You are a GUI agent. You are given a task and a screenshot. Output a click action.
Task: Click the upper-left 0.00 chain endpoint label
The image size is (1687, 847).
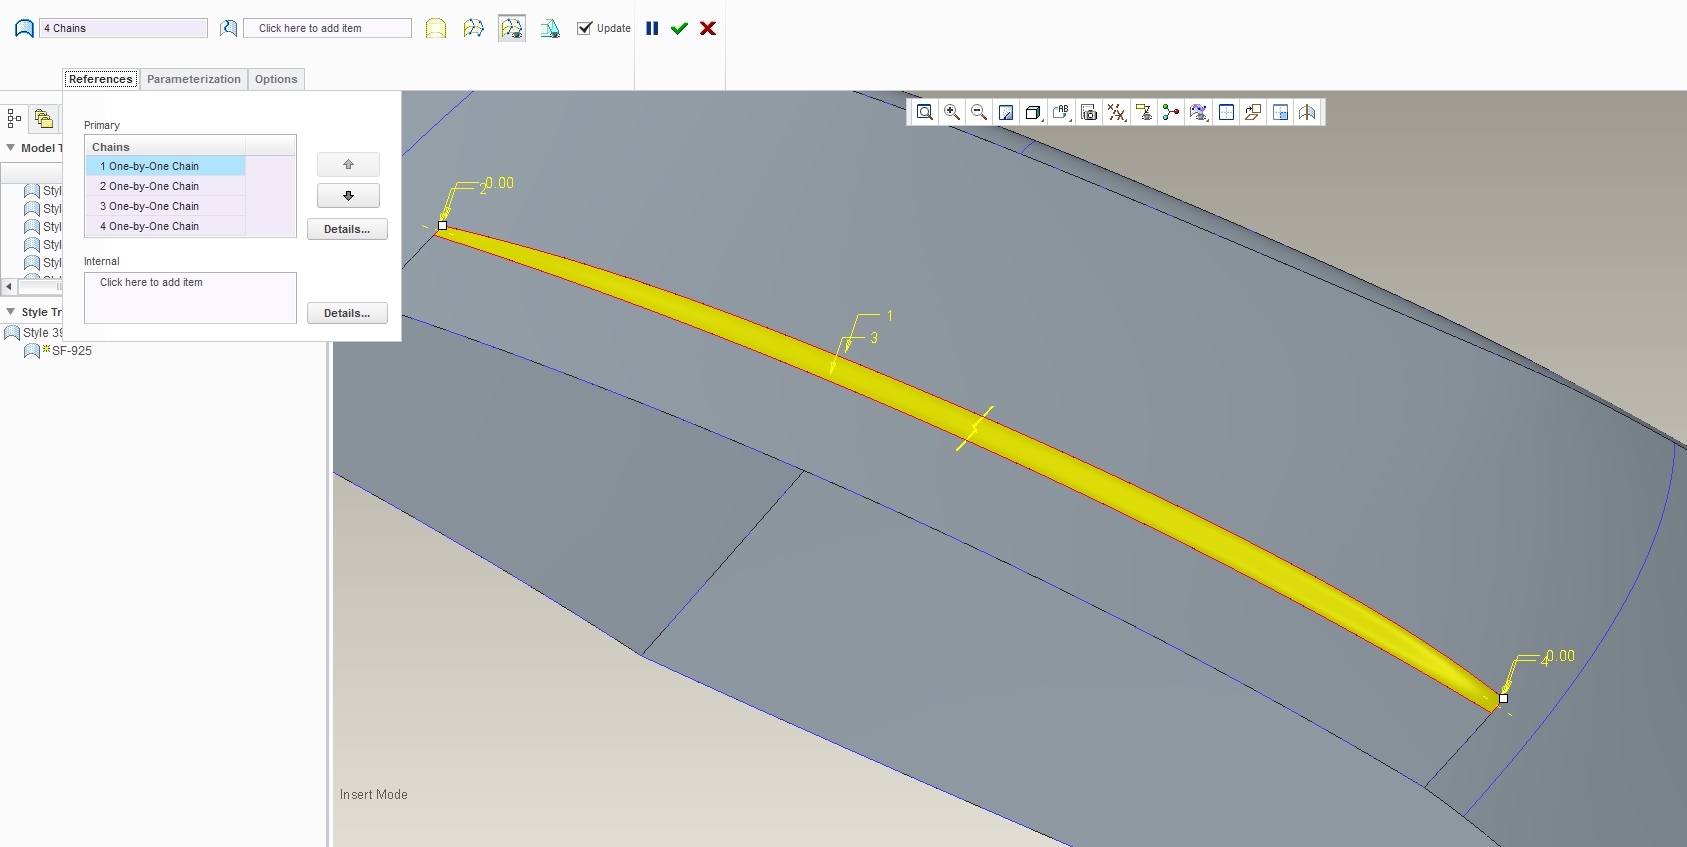coord(499,183)
